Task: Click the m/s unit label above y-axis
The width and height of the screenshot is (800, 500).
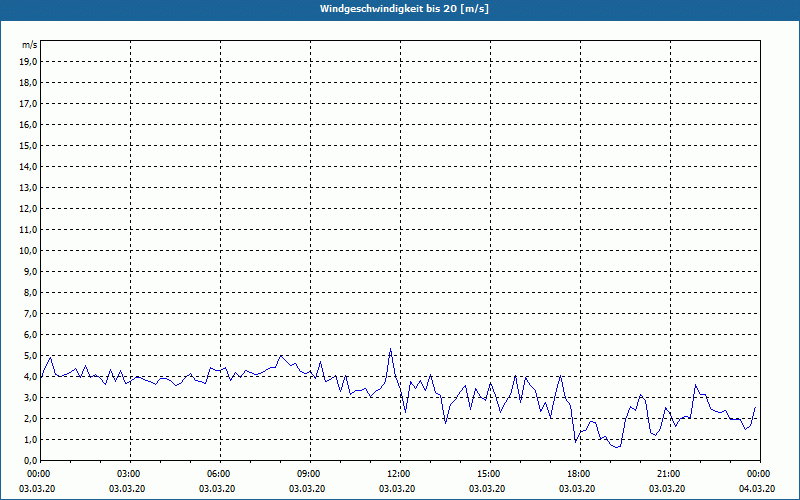Action: coord(30,45)
